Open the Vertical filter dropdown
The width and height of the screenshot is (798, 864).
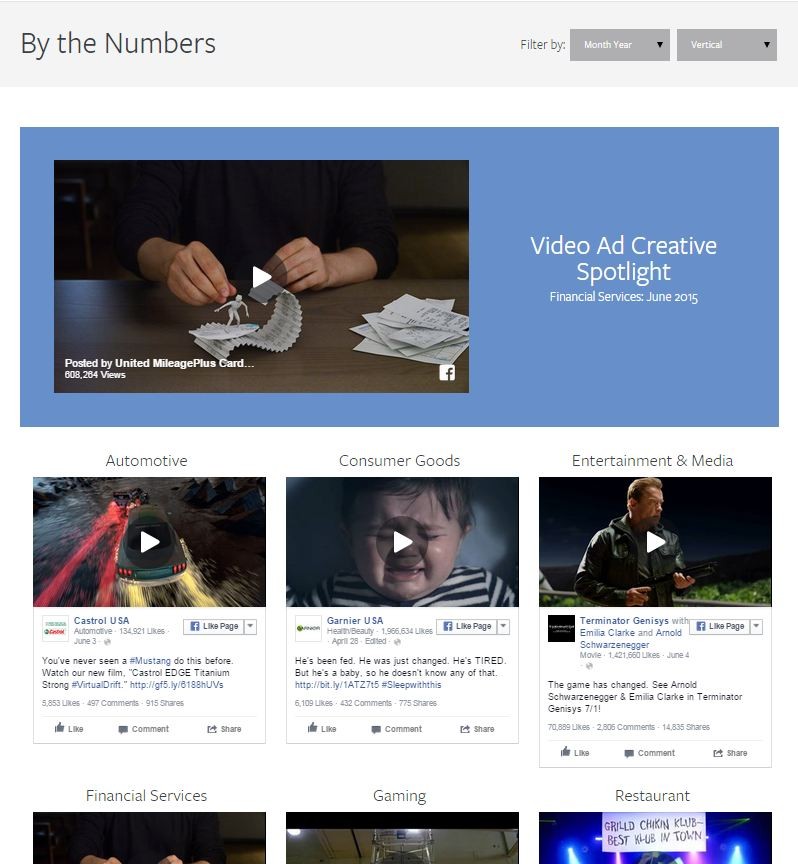click(726, 45)
